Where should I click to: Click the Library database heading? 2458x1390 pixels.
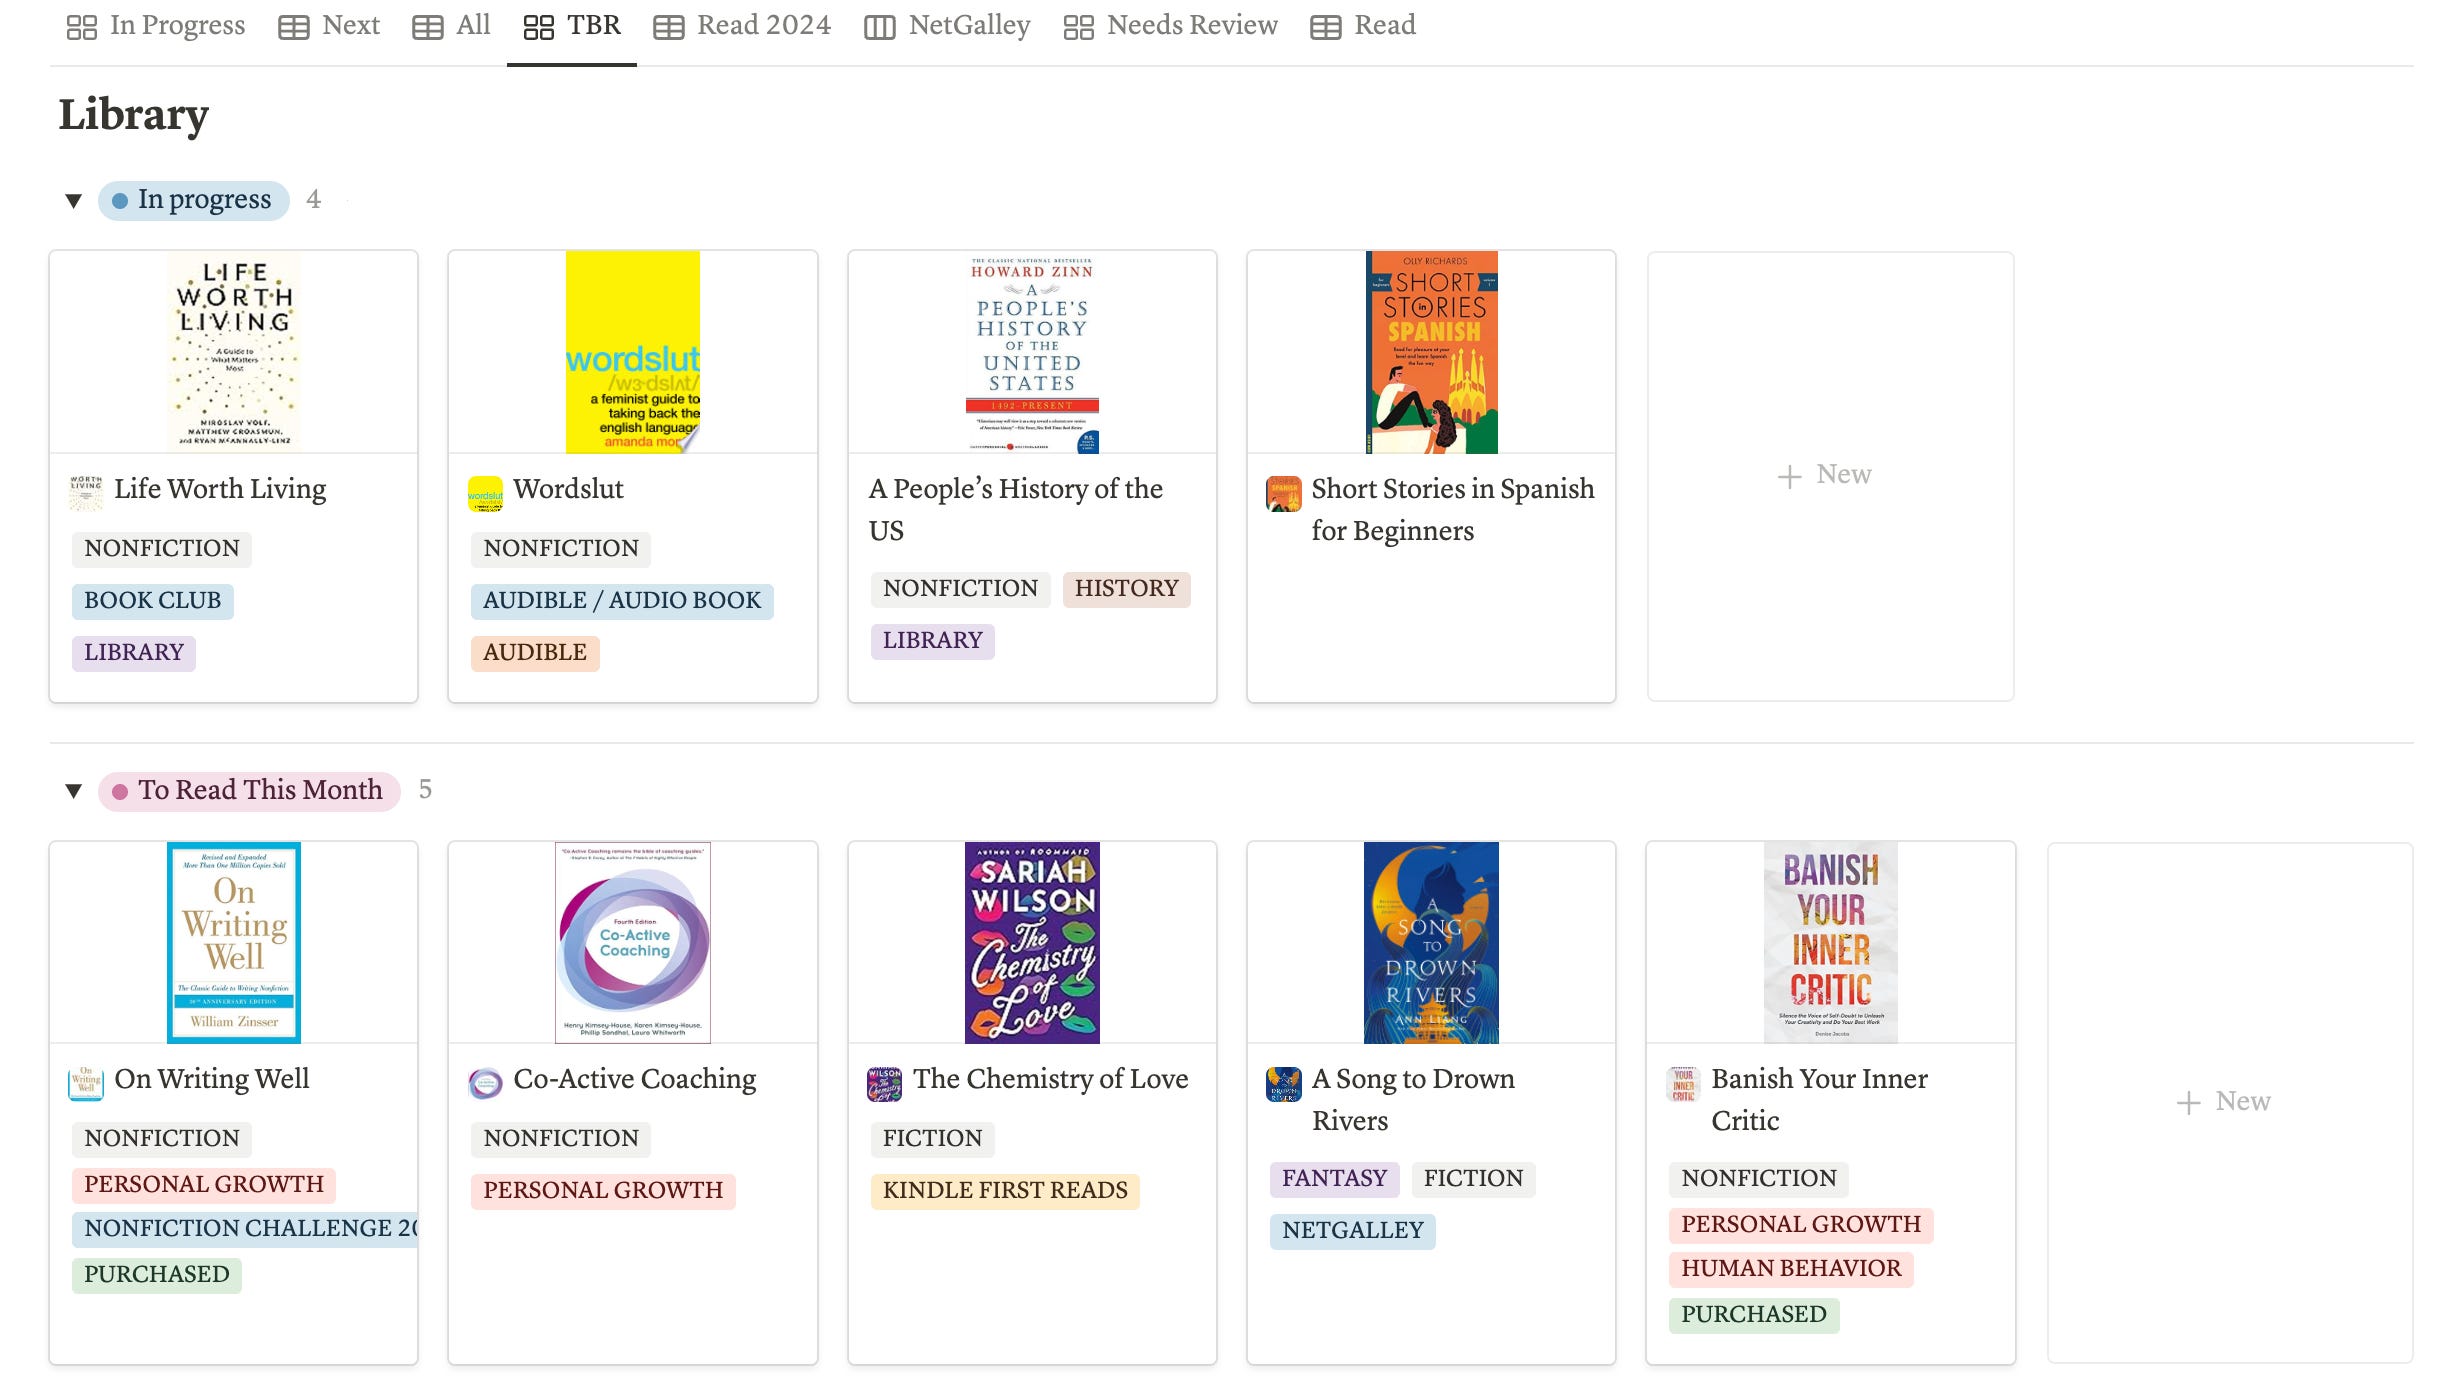[134, 116]
